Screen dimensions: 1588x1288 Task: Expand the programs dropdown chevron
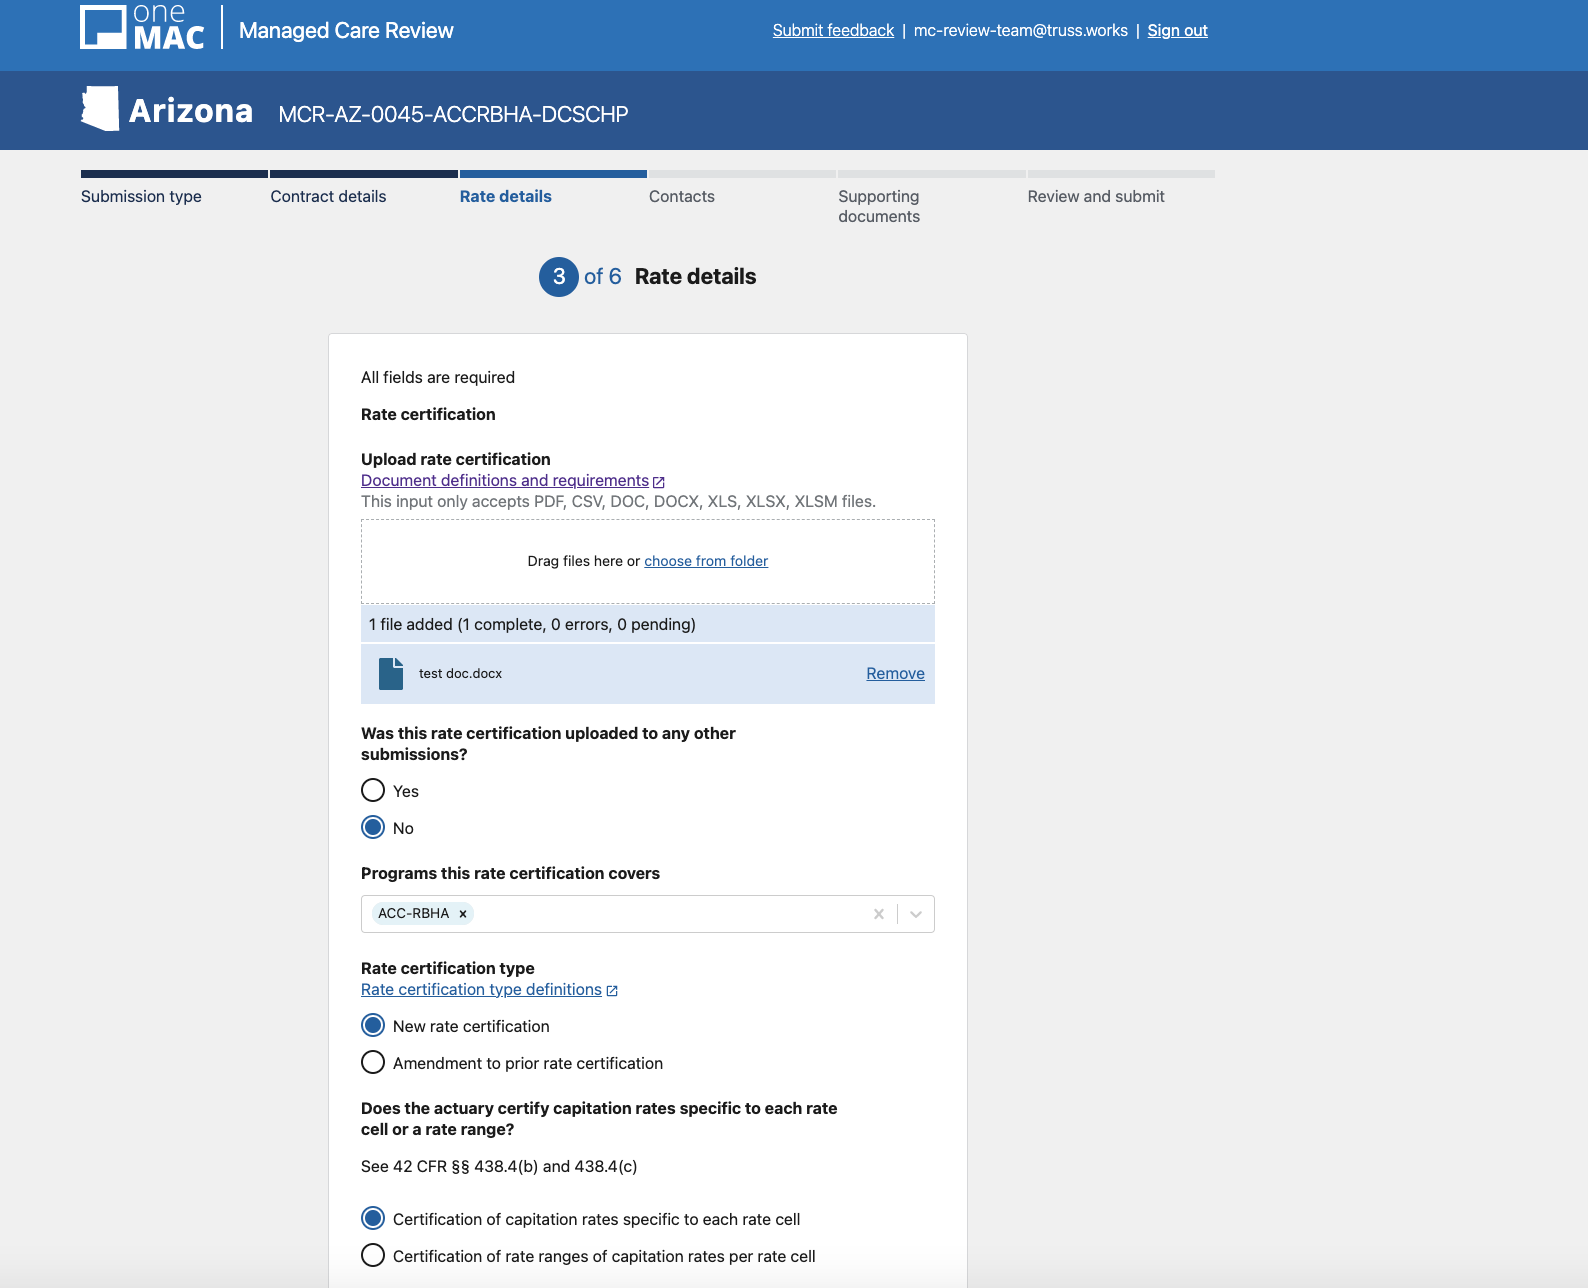(916, 914)
